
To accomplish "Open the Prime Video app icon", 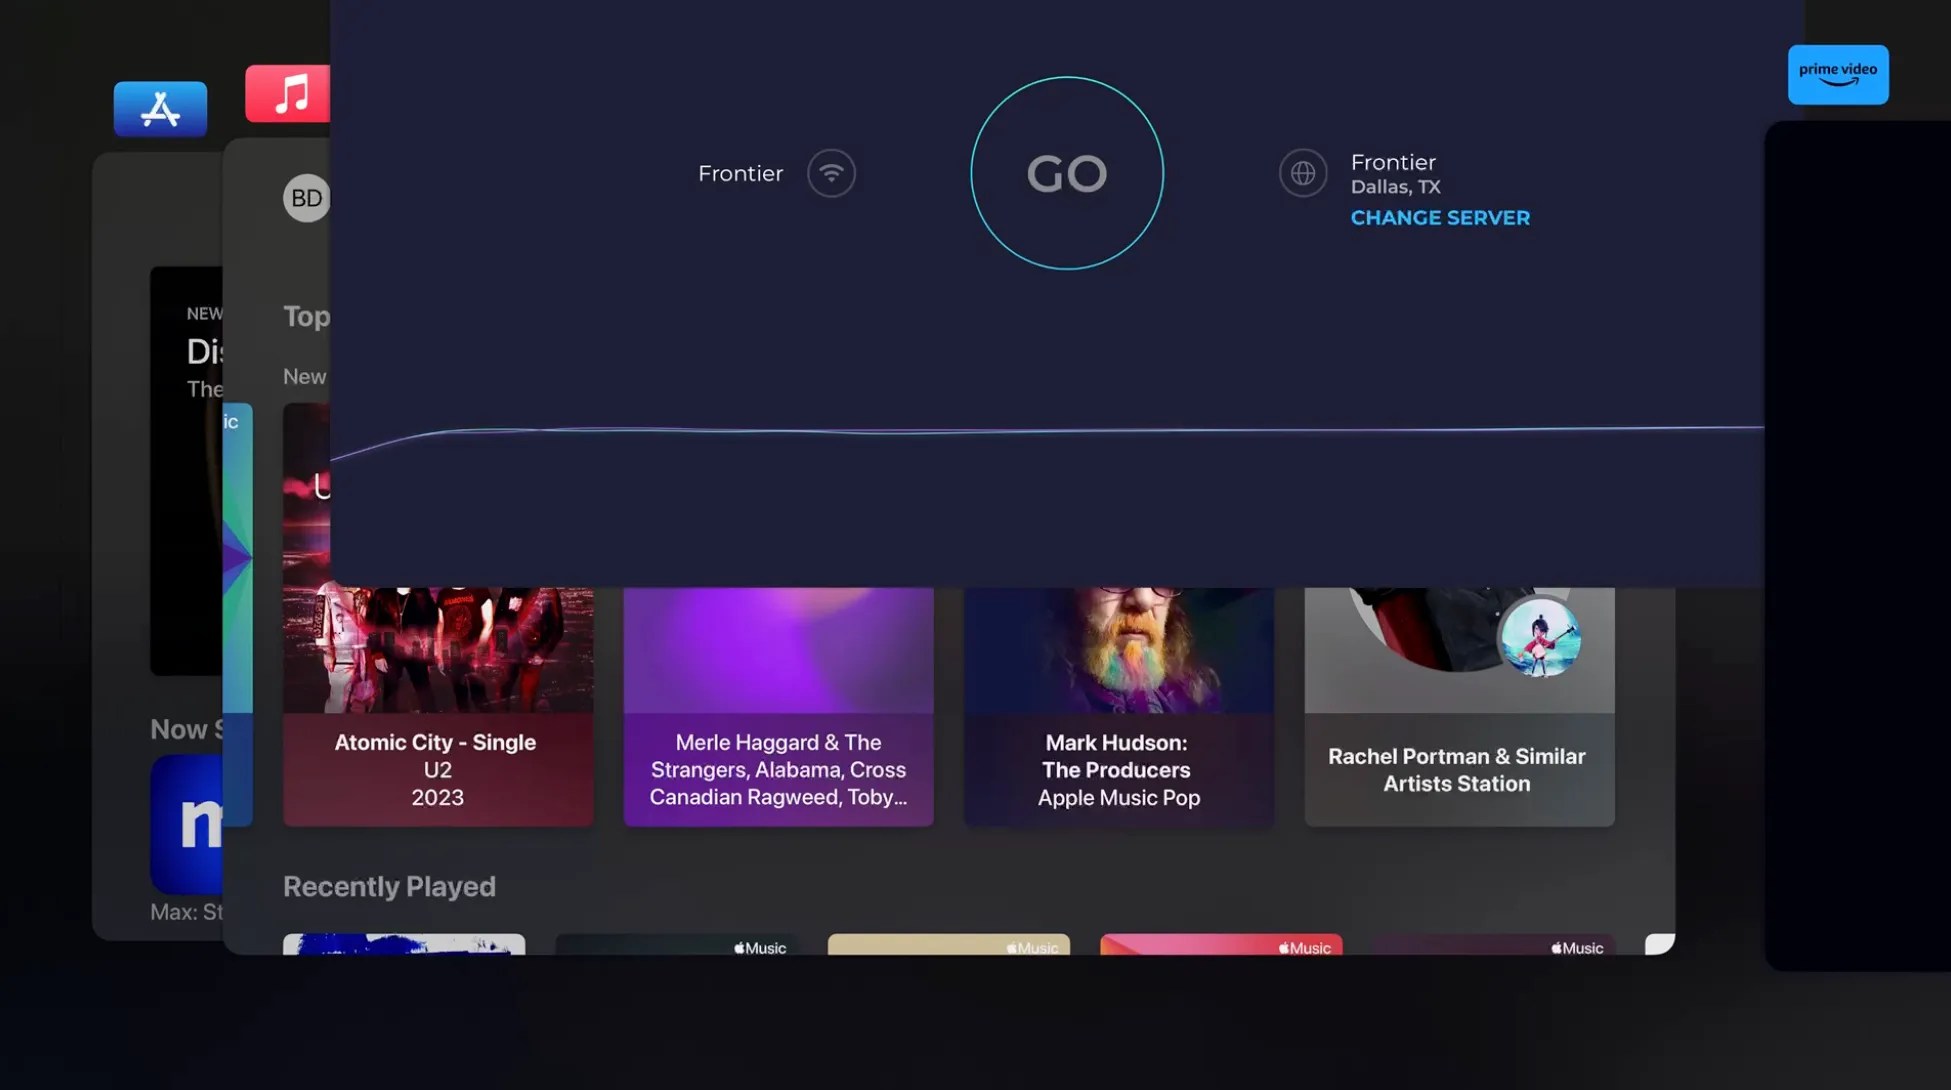I will click(x=1837, y=75).
